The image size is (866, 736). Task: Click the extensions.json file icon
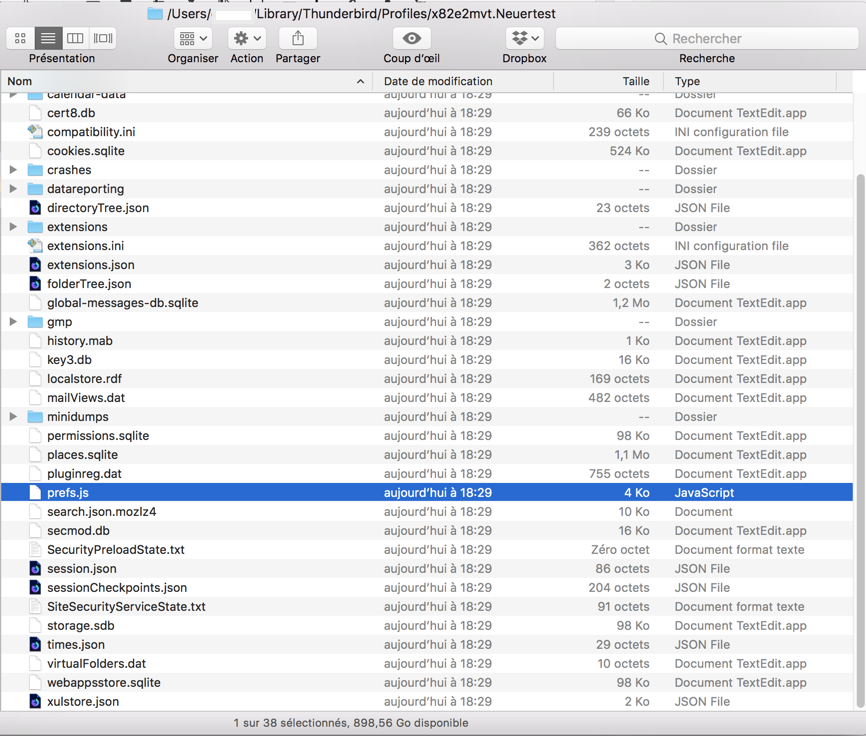pos(35,264)
